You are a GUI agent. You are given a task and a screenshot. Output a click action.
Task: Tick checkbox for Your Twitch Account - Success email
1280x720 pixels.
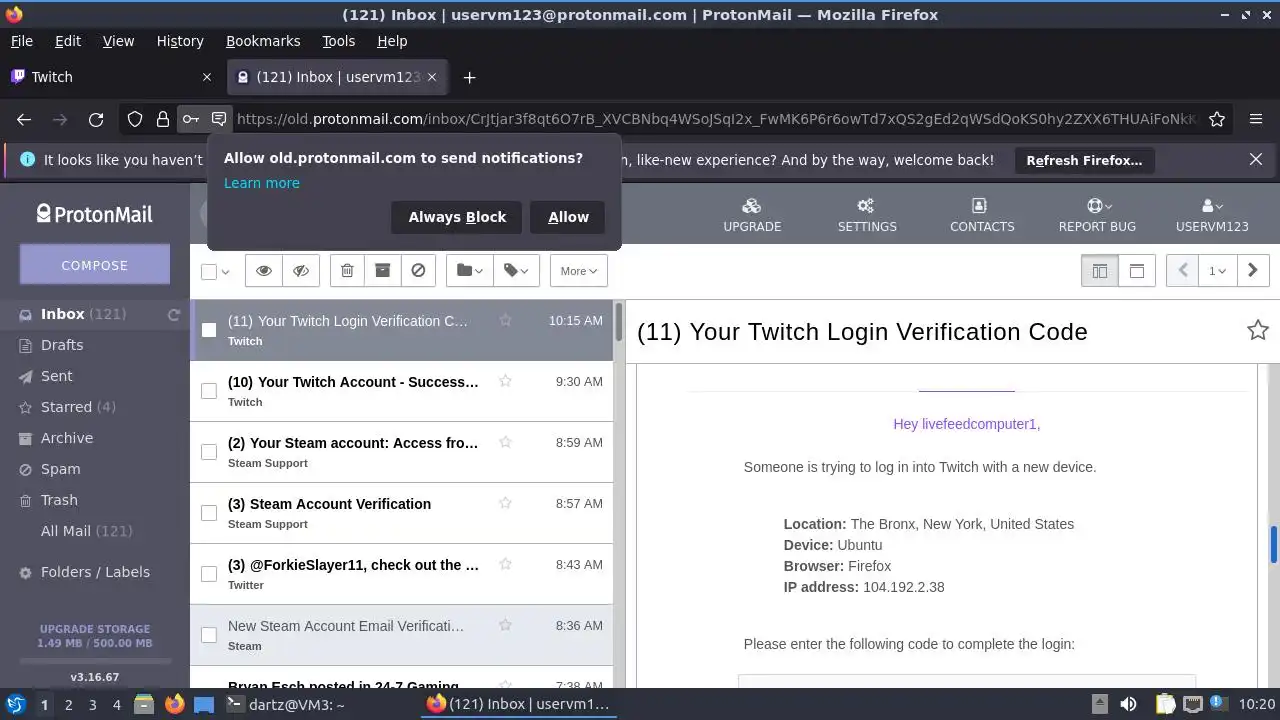(209, 391)
